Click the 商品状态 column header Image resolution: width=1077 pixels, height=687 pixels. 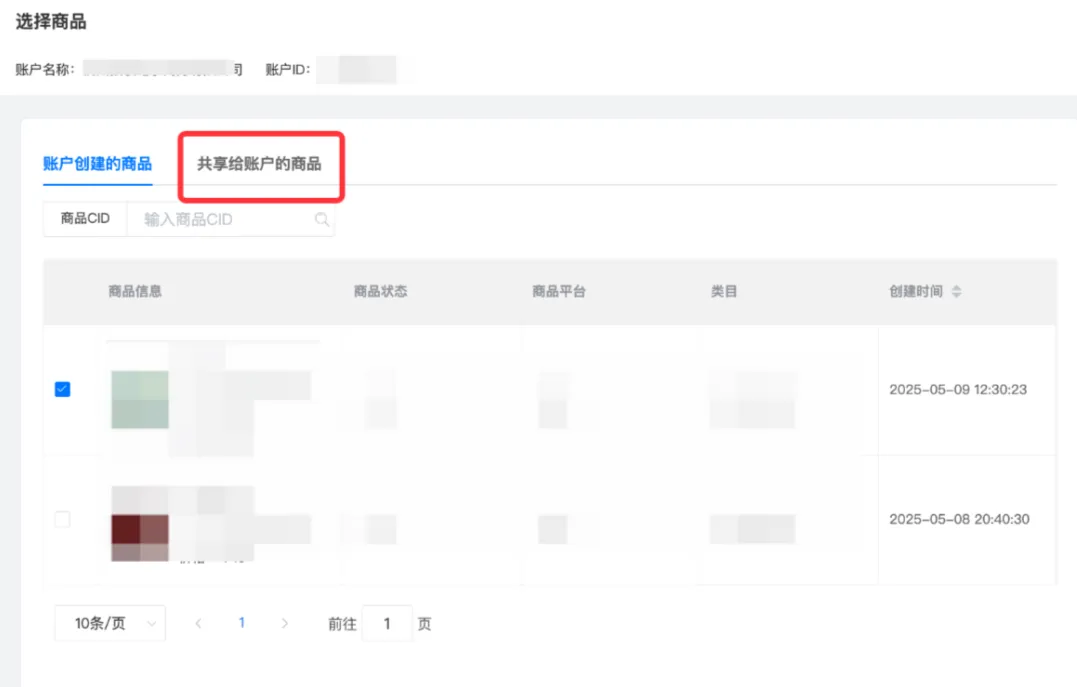(x=381, y=291)
